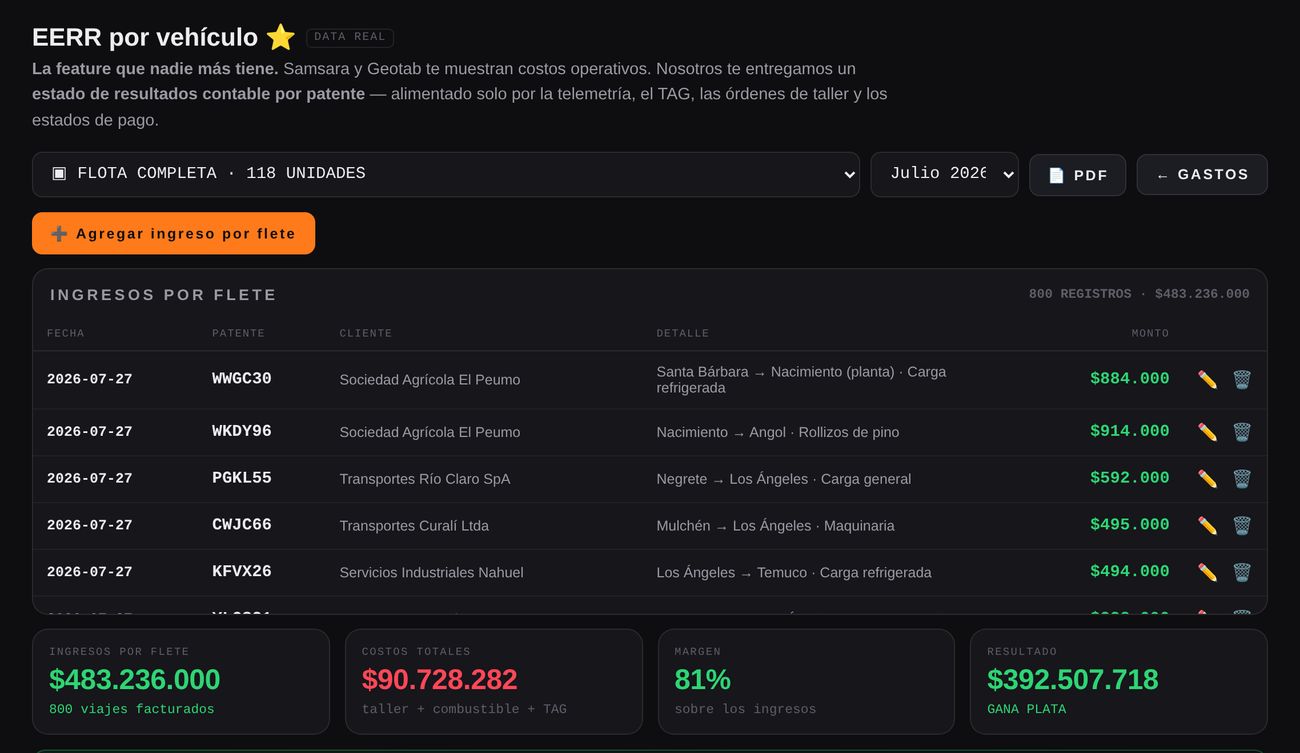Image resolution: width=1300 pixels, height=753 pixels.
Task: Delete the PGKL55 income entry
Action: point(1242,479)
